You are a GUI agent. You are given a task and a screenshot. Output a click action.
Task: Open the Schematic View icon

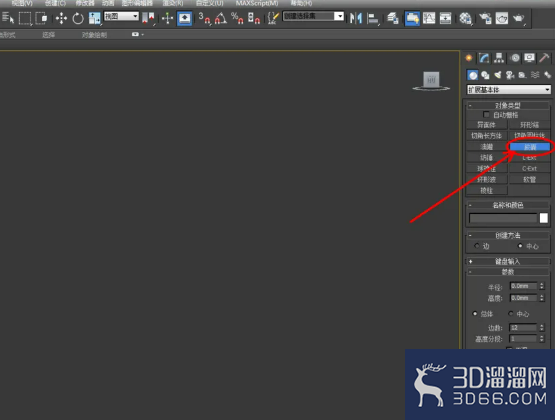tap(445, 18)
